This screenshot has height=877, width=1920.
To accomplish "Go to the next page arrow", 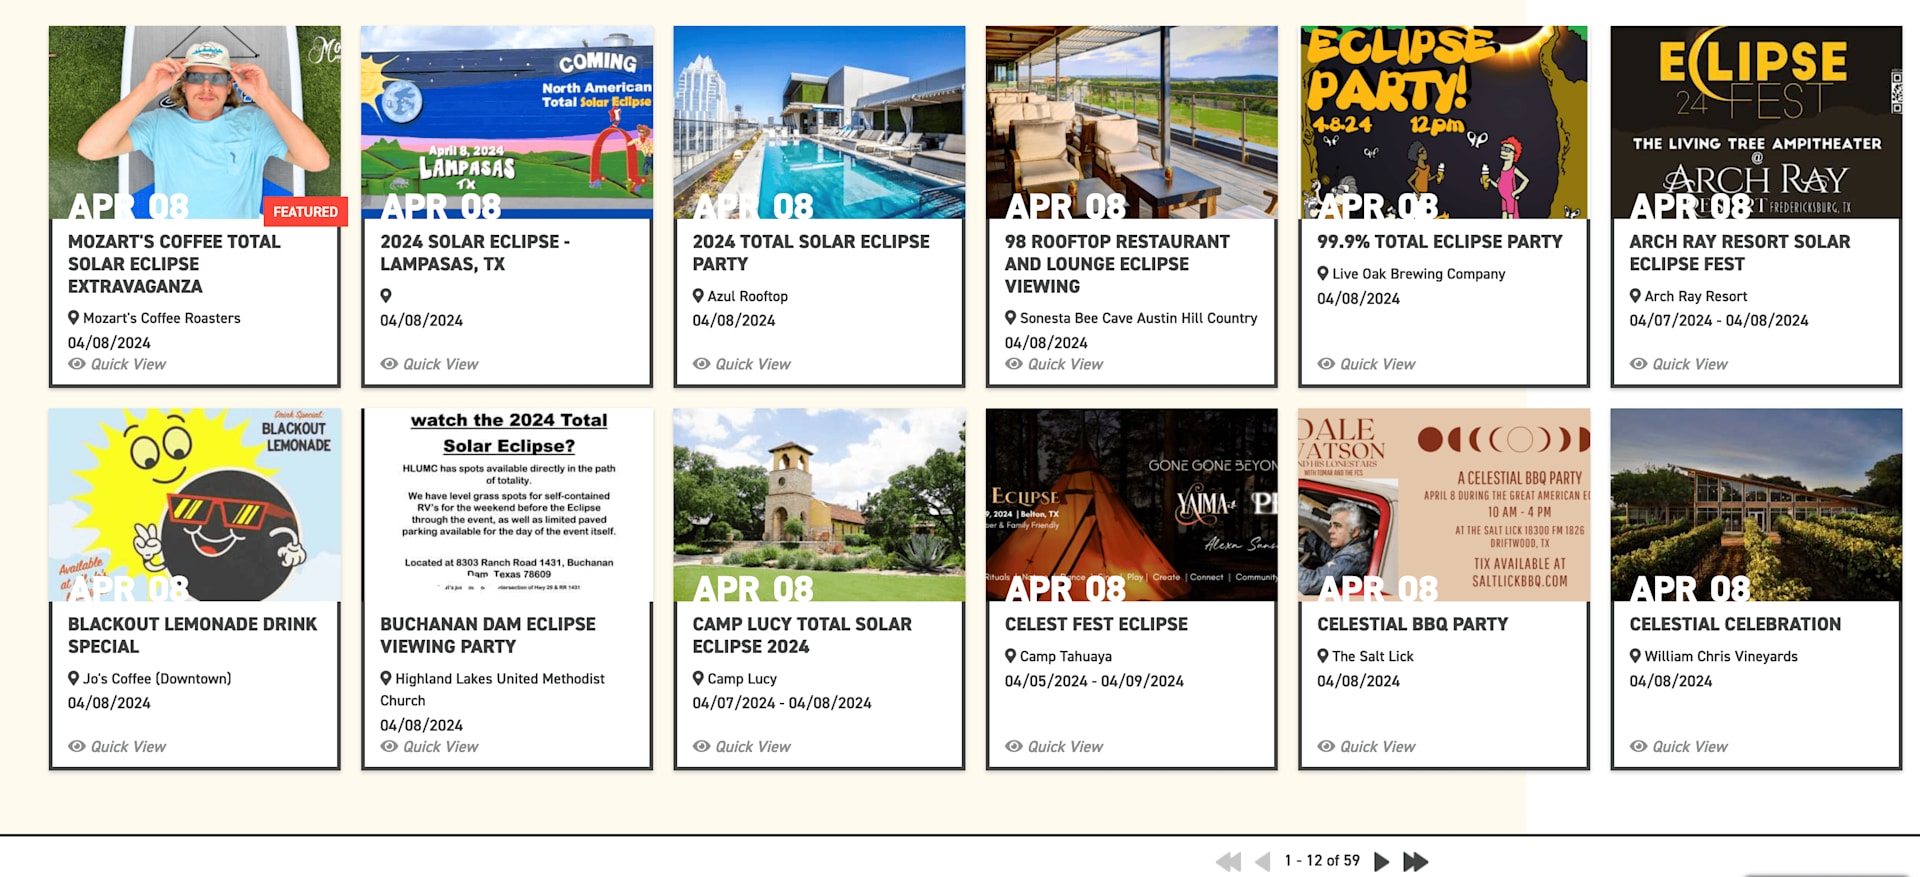I will (1382, 861).
